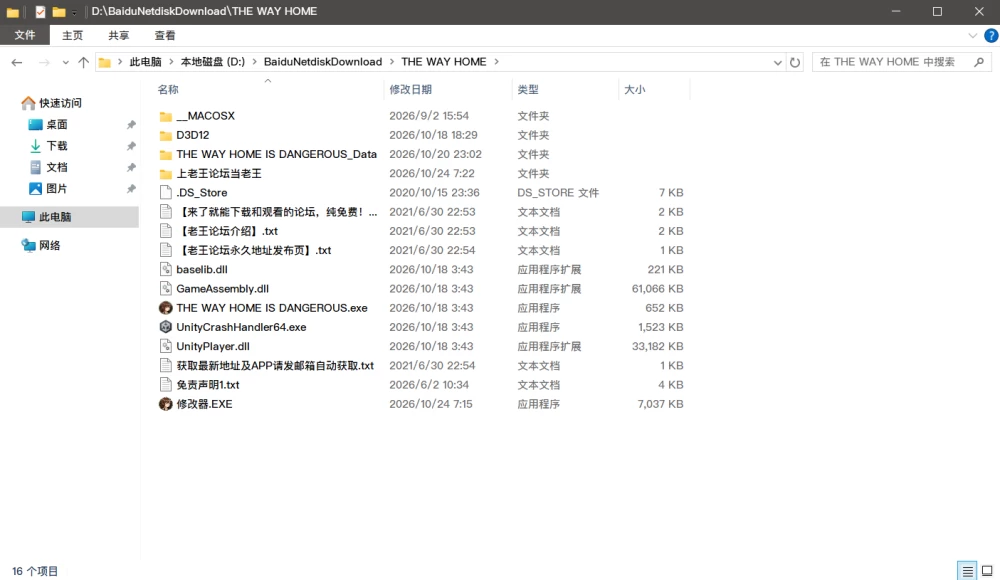This screenshot has height=580, width=1000.
Task: Select 网络 in the navigation pane
Action: (50, 246)
